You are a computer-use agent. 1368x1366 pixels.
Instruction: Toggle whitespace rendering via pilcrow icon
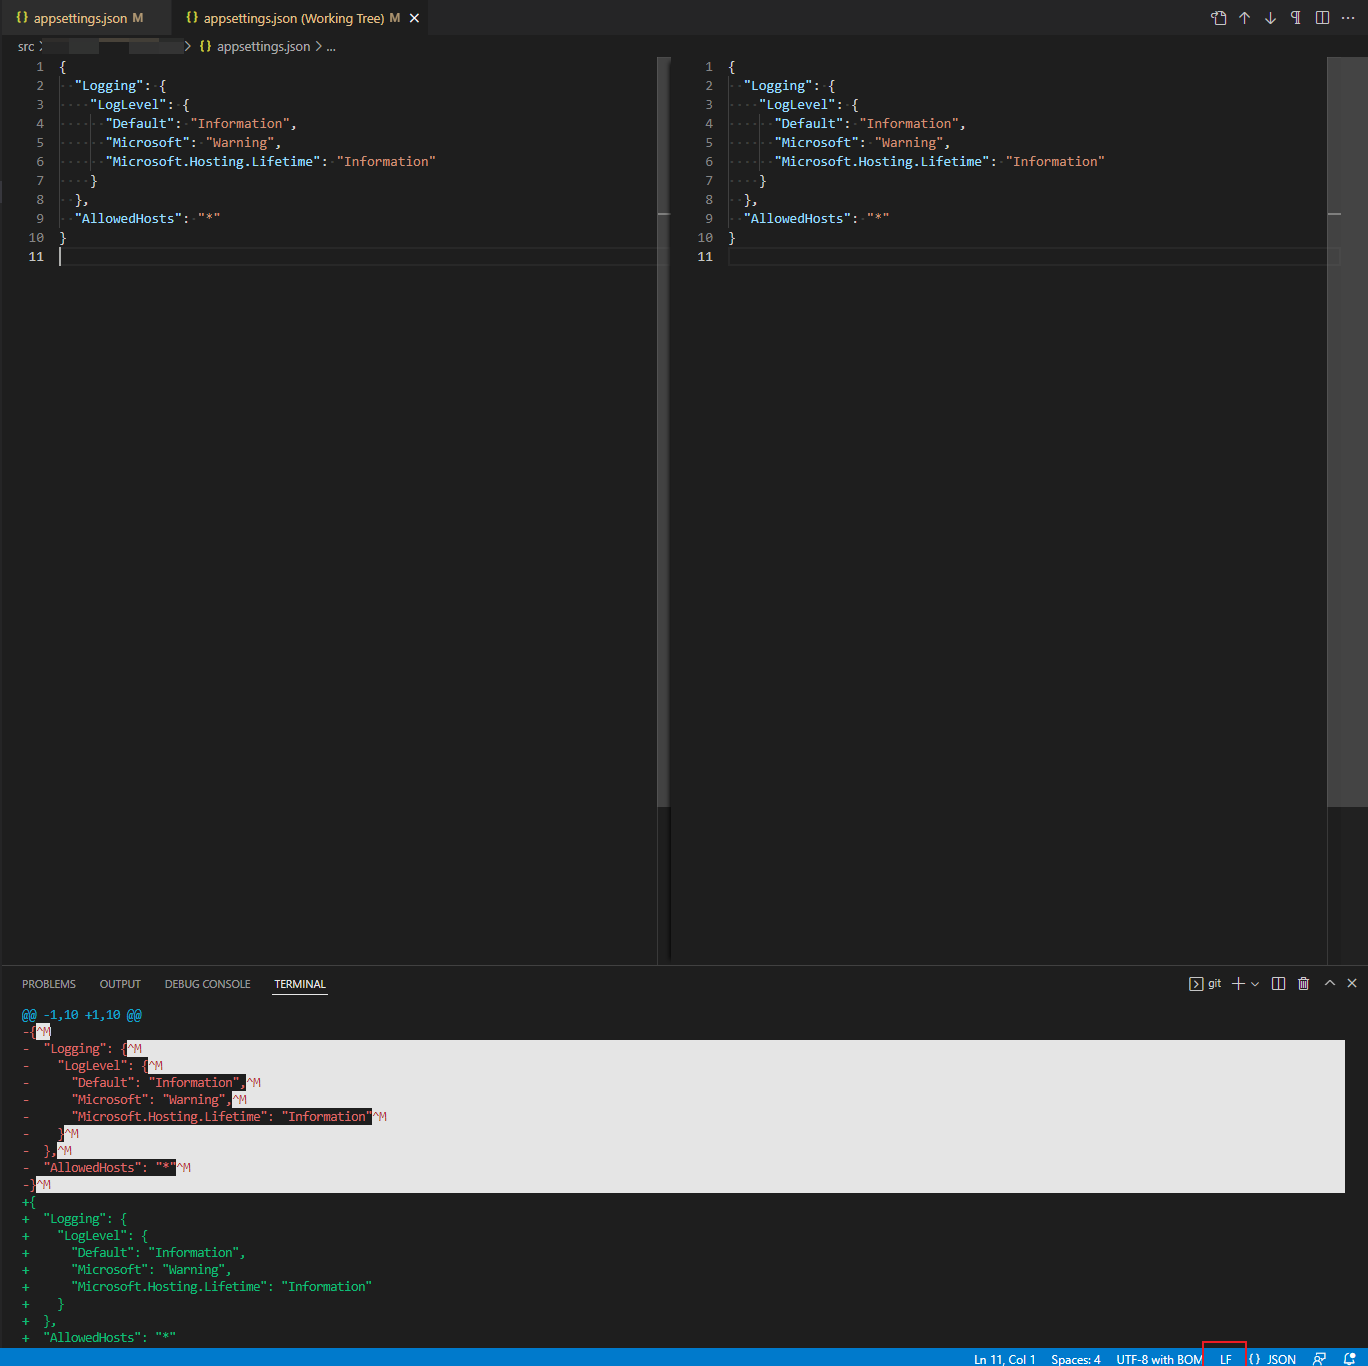1295,17
